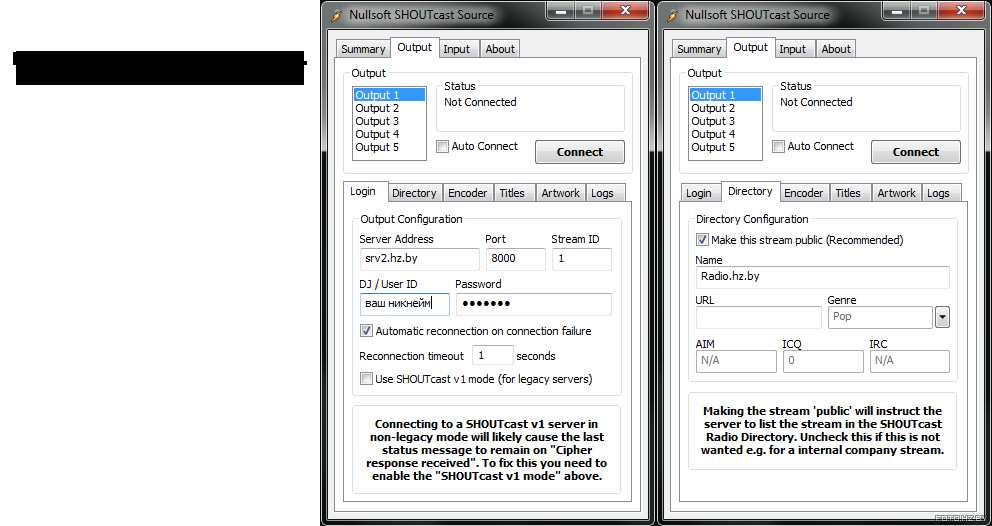Select Output 2 in right window list
The height and width of the screenshot is (526, 992).
coord(725,108)
